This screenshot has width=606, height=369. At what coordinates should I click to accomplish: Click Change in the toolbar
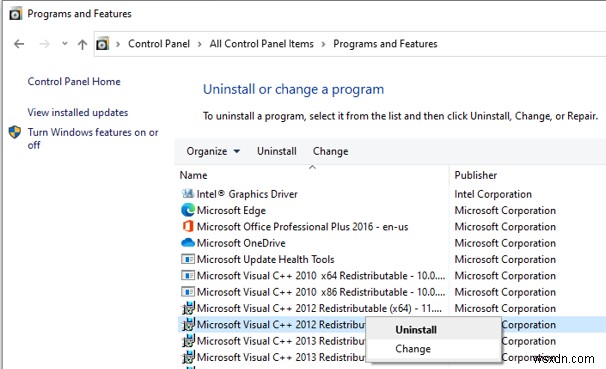coord(330,151)
